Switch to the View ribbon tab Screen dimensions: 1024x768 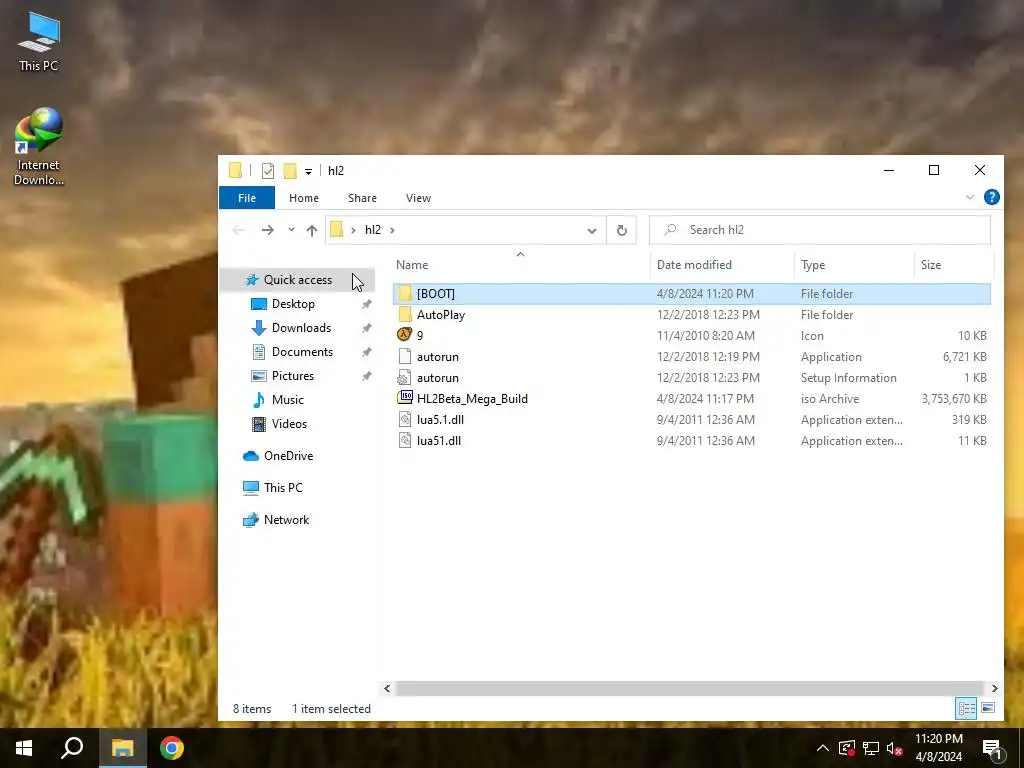click(x=418, y=198)
